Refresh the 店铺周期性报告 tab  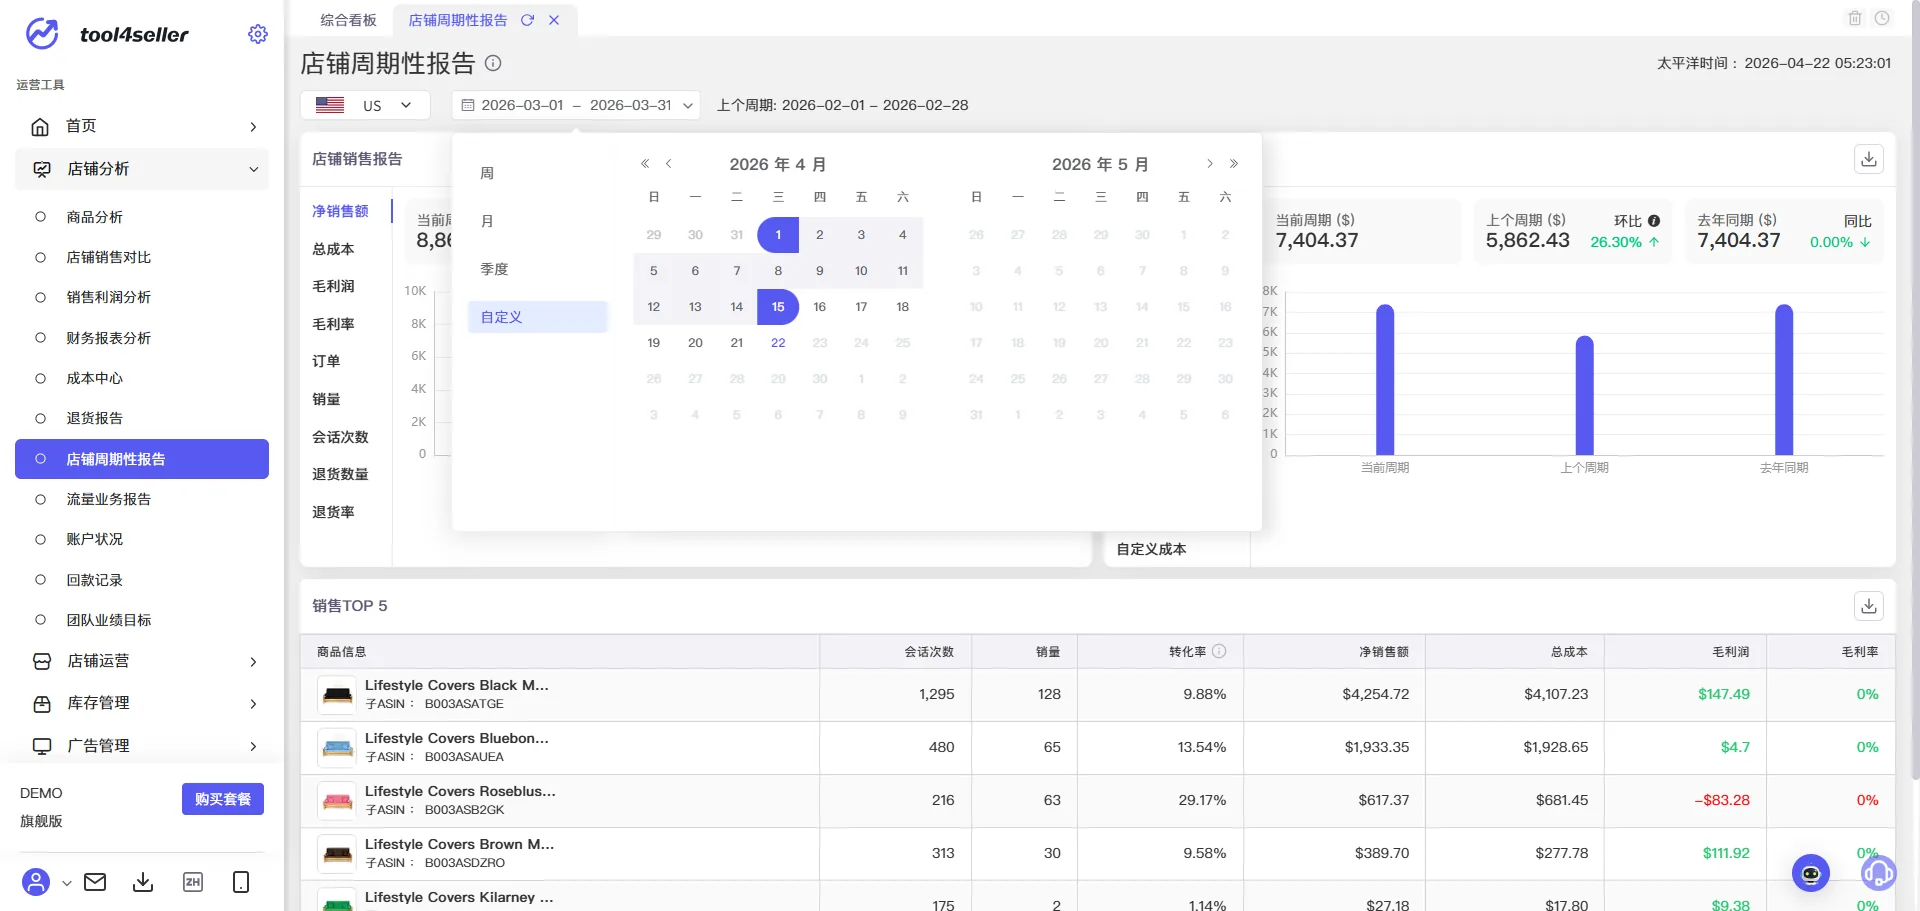click(x=527, y=20)
